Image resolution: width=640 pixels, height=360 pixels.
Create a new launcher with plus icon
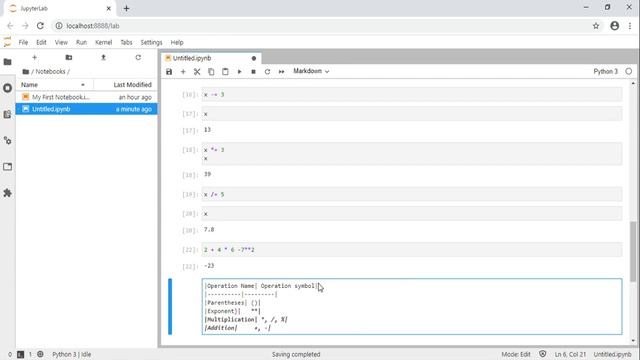click(34, 58)
